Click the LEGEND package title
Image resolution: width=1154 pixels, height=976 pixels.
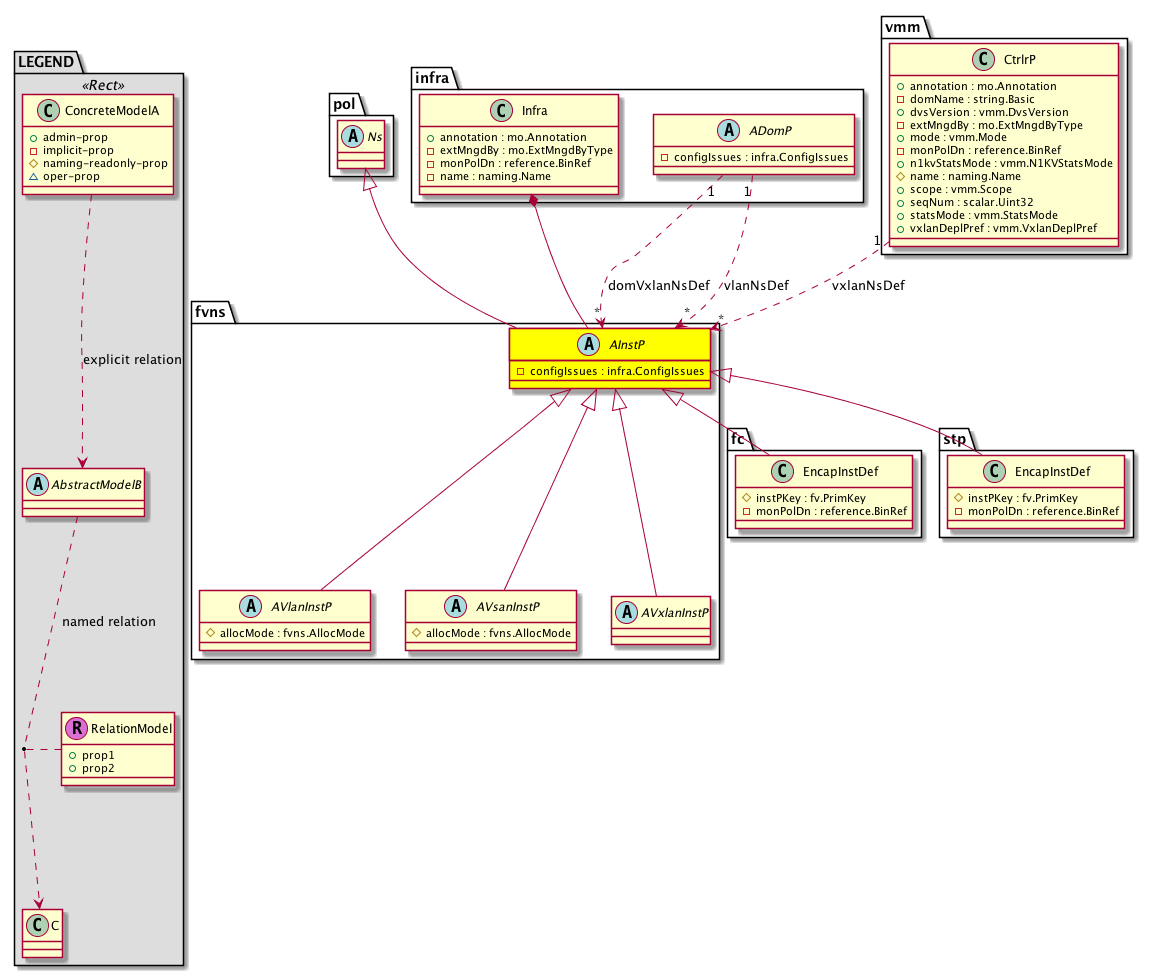click(44, 61)
